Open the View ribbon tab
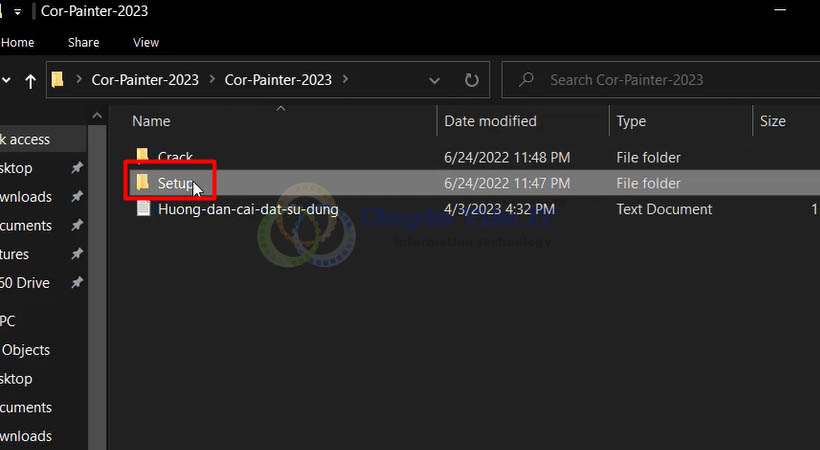The height and width of the screenshot is (450, 820). click(x=146, y=42)
